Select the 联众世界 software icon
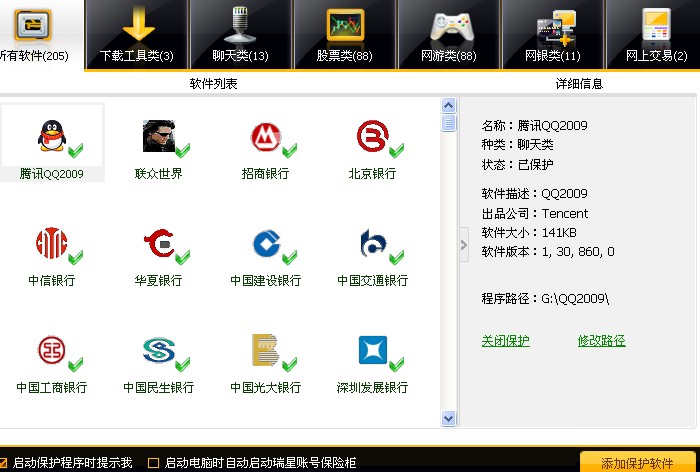Viewport: 700px width, 472px height. pyautogui.click(x=158, y=136)
